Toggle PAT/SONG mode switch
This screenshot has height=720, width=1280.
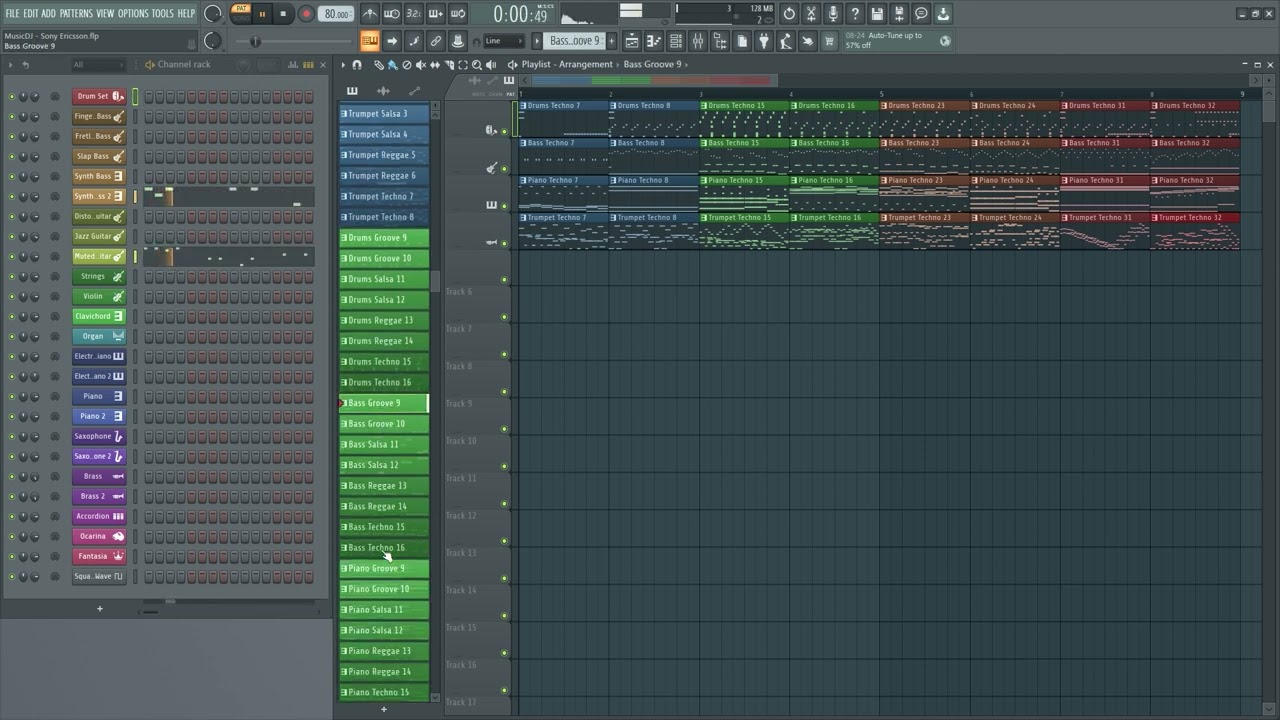[x=241, y=13]
